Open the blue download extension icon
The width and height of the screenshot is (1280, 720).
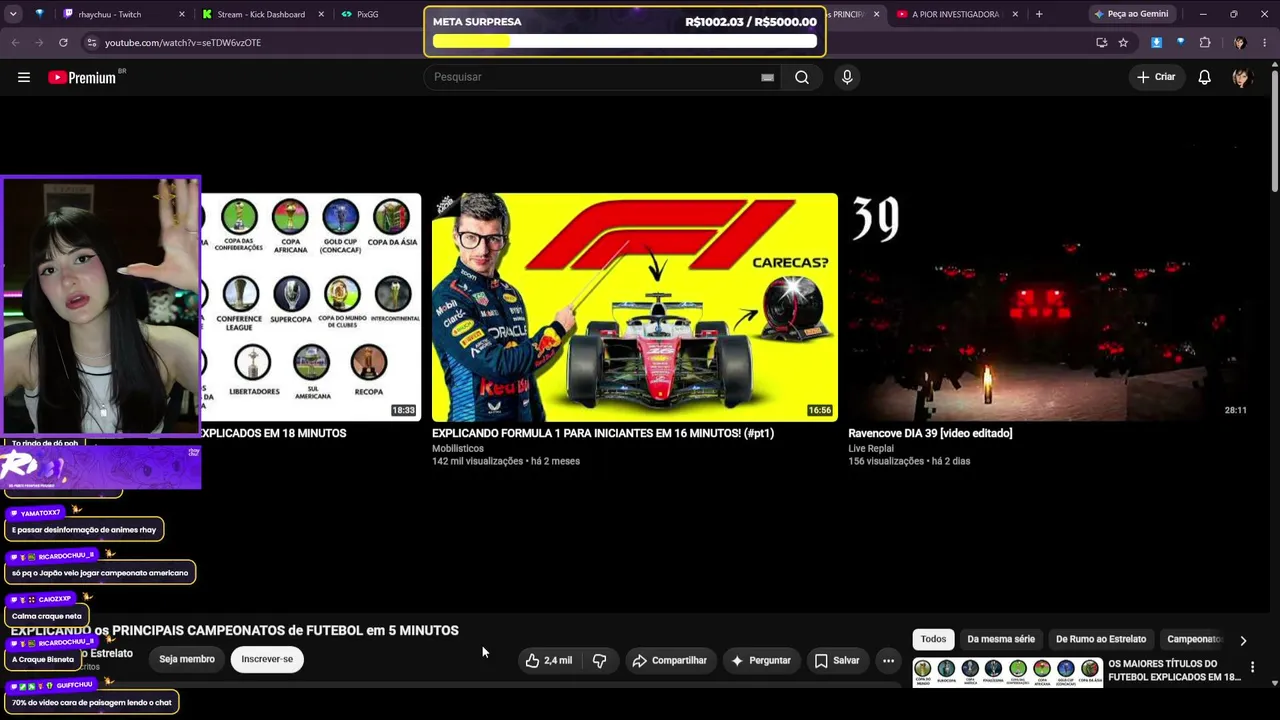[1157, 43]
